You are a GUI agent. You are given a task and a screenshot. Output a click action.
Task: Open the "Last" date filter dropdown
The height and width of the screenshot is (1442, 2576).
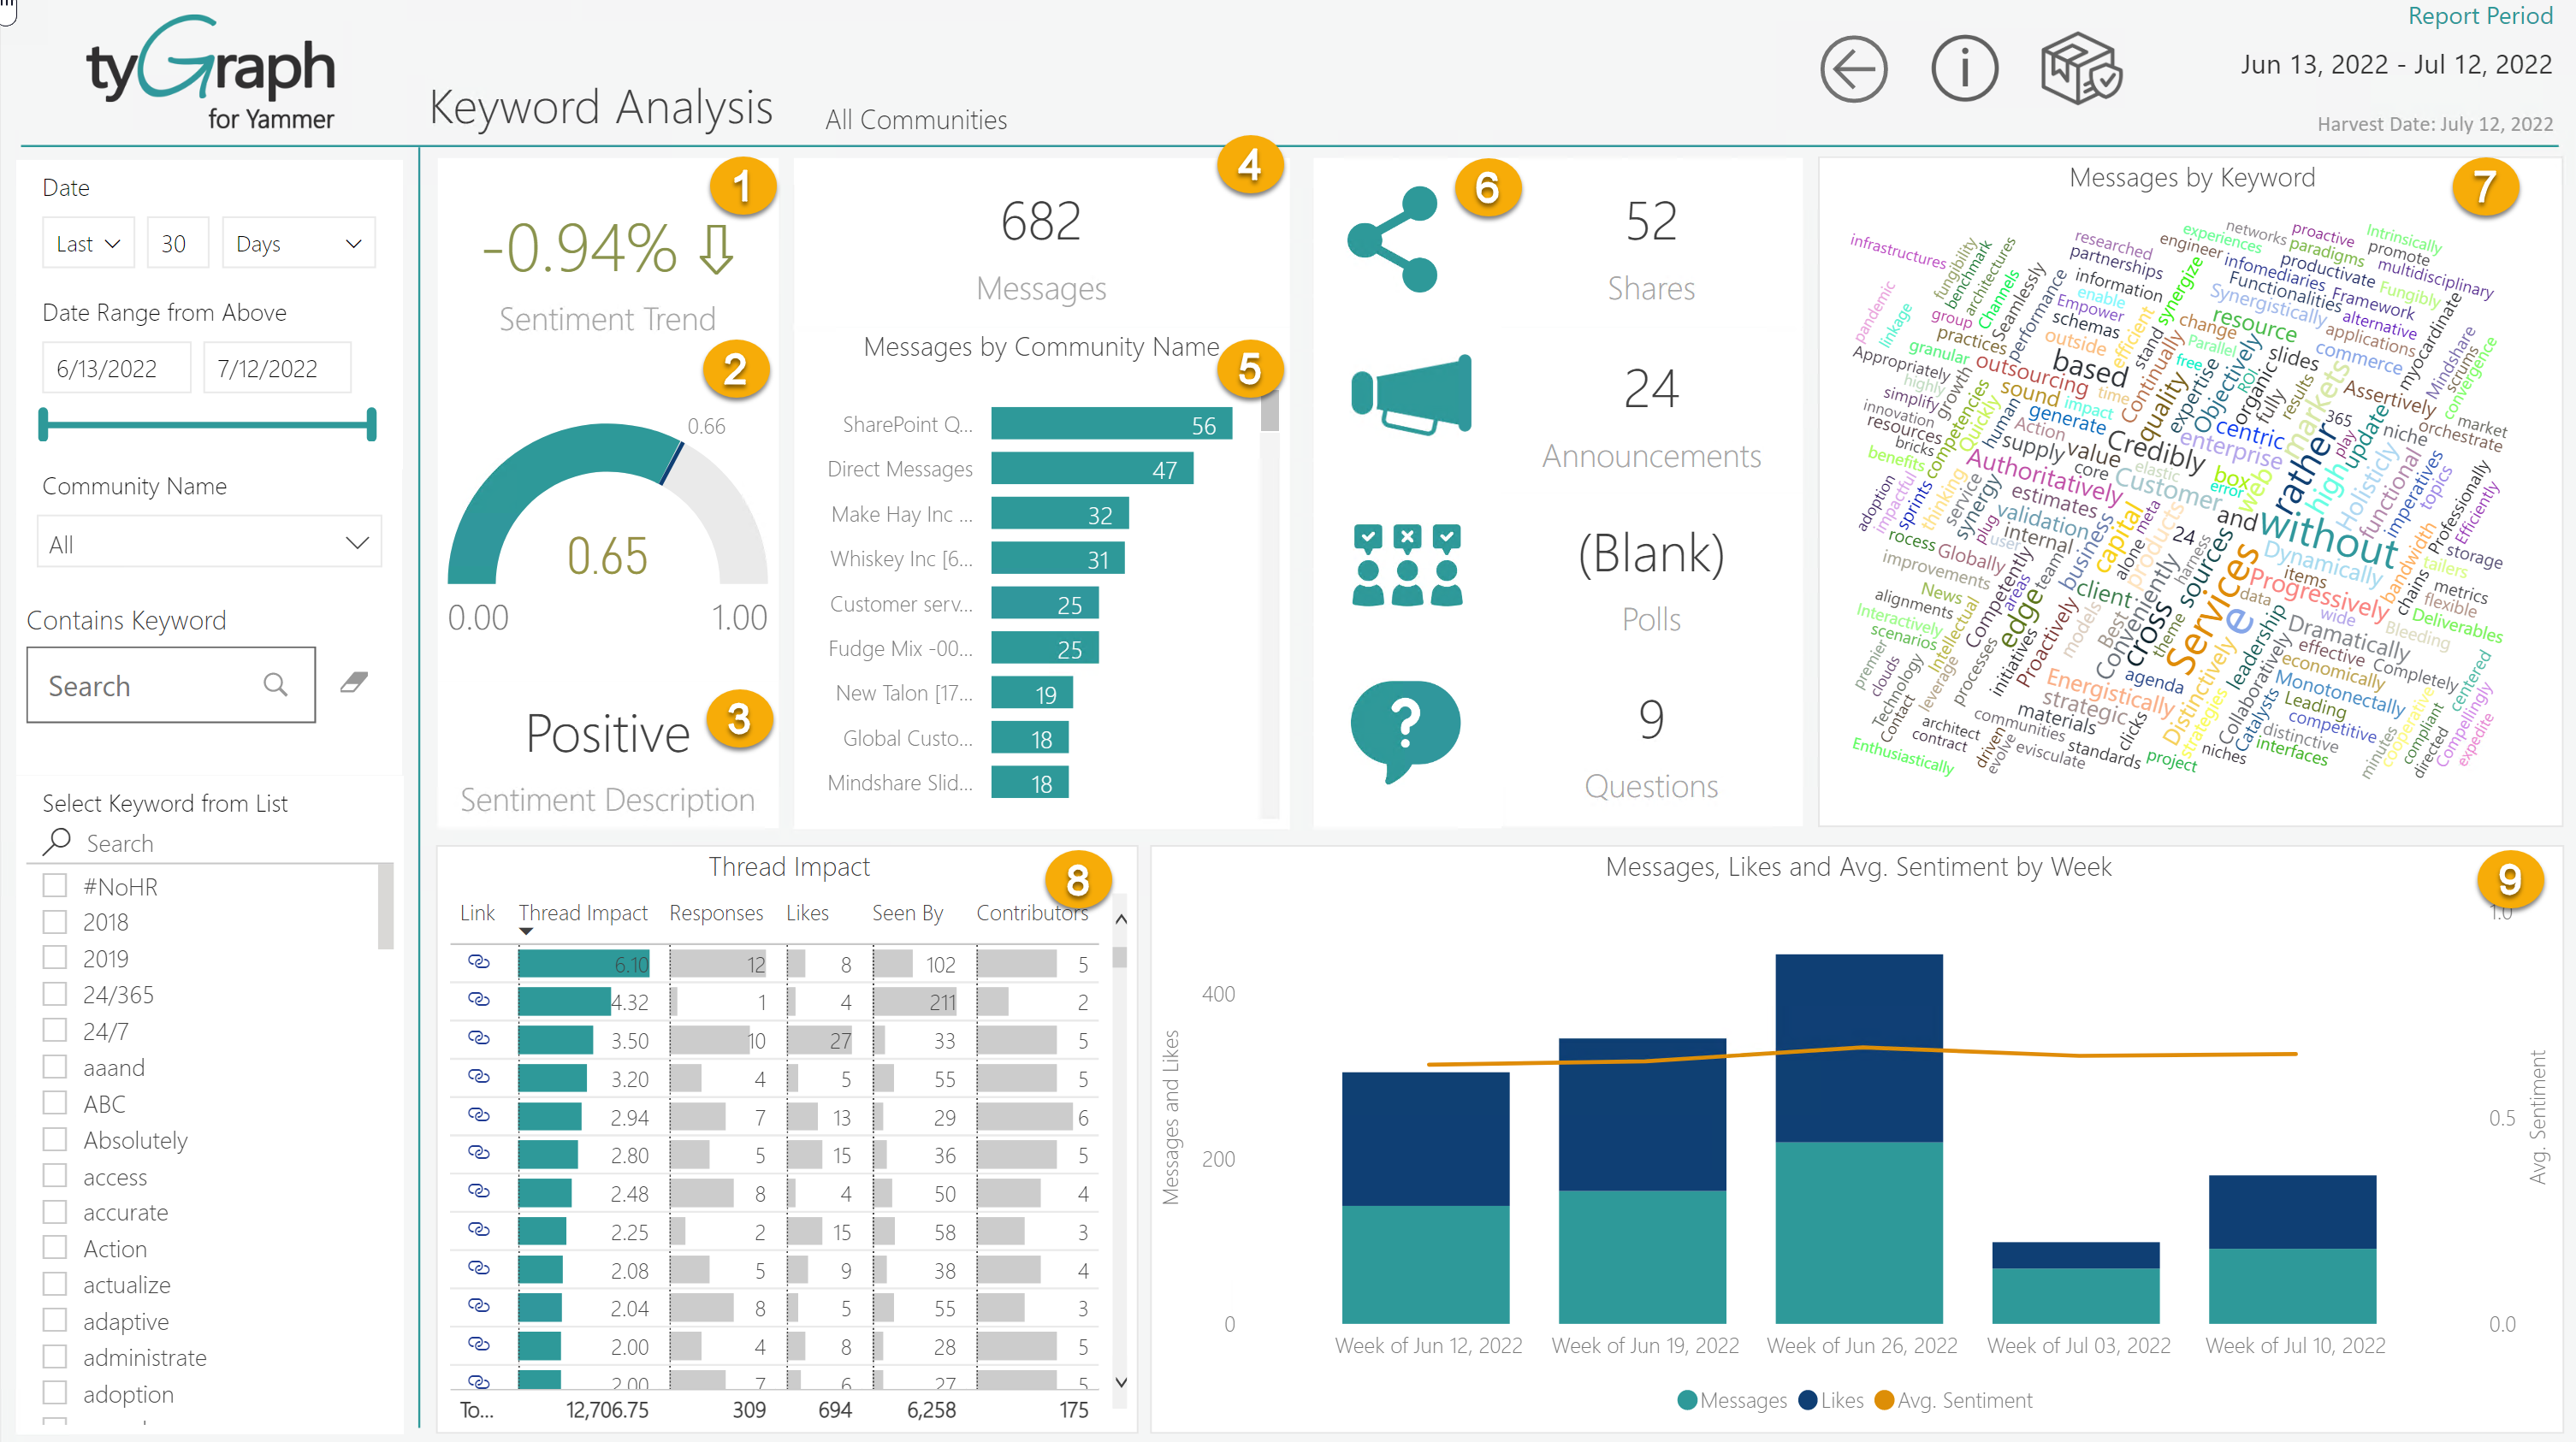pos(87,242)
